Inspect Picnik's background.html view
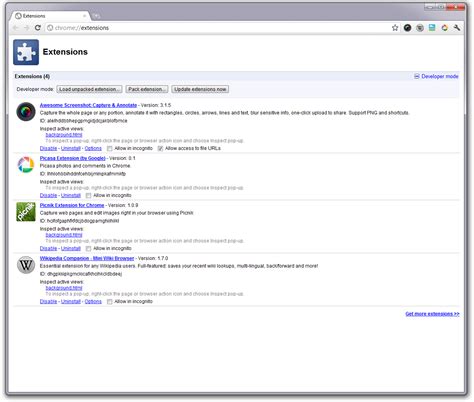 64,235
